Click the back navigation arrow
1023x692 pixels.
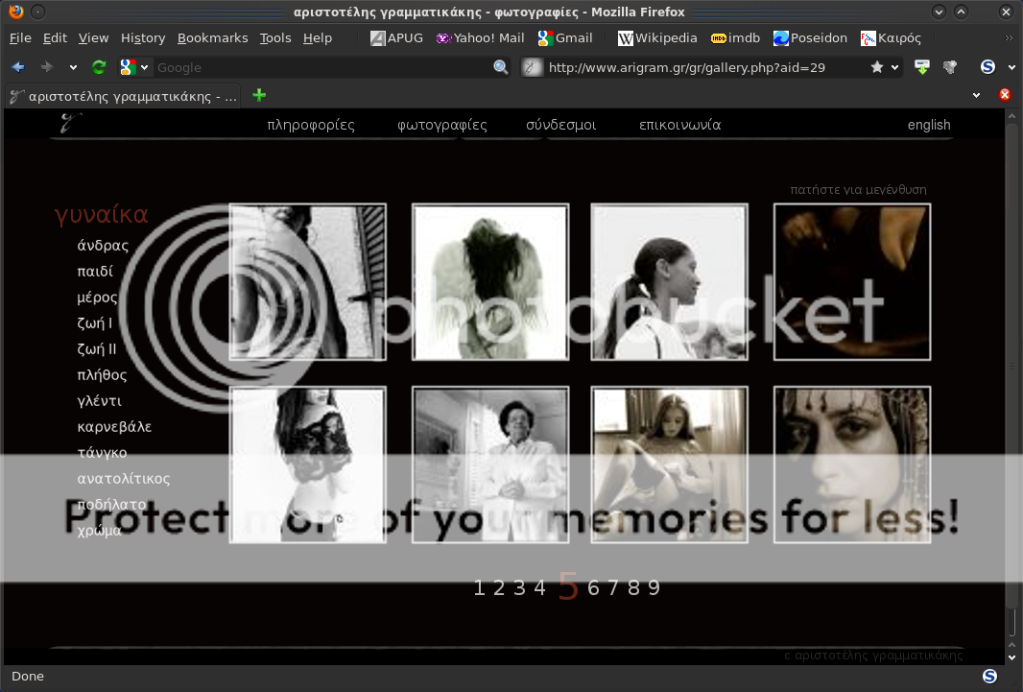pos(18,67)
